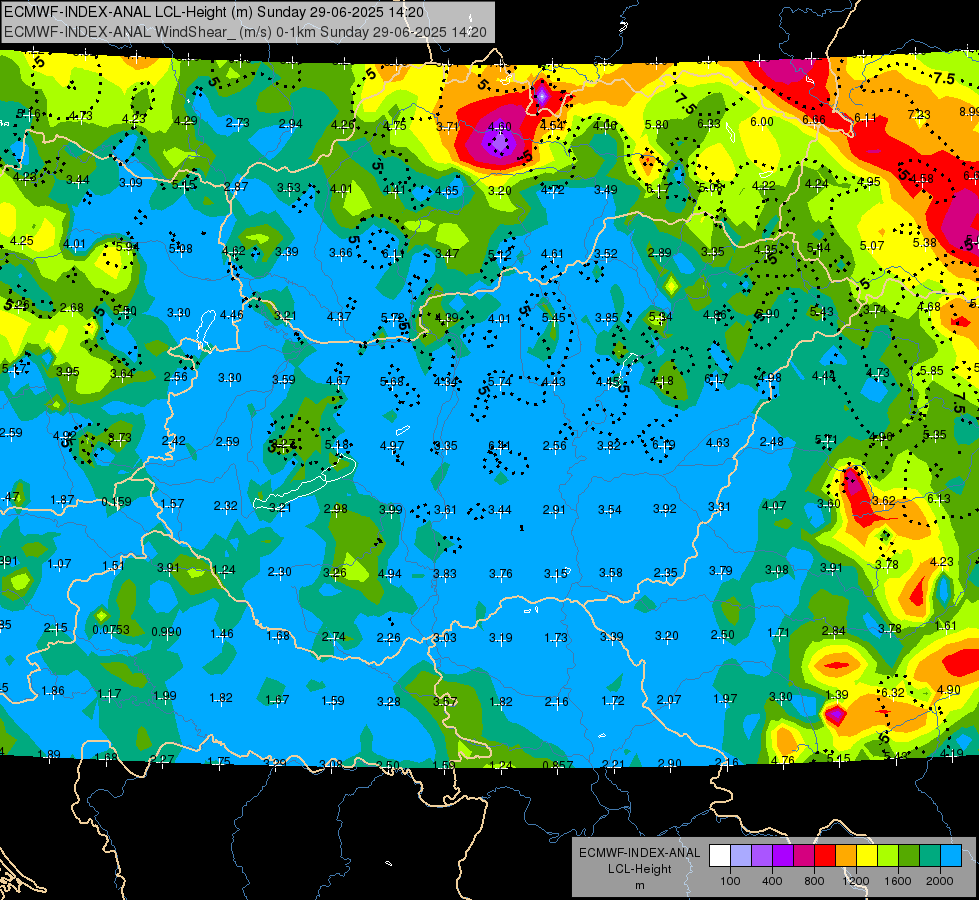Screen dimensions: 979x900
Task: Click the wind shear value '0.159'
Action: point(116,501)
